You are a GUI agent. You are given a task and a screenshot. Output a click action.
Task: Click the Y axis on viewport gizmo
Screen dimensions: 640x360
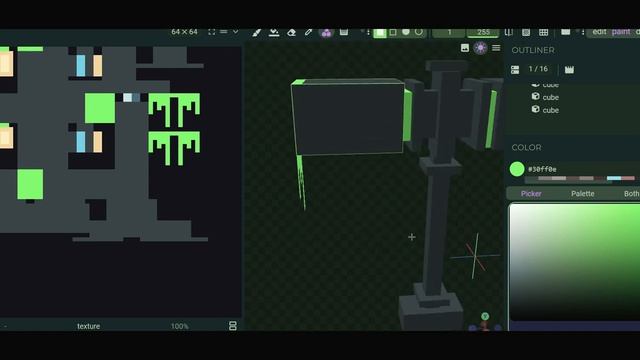485,316
